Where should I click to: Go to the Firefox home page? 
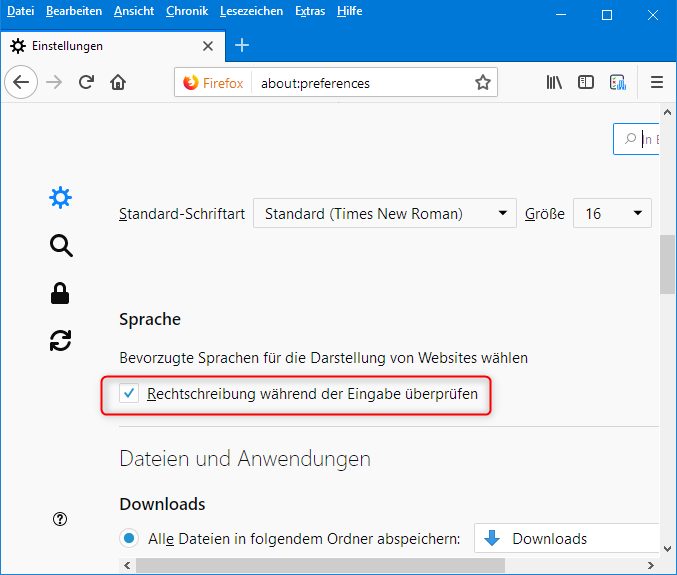118,83
